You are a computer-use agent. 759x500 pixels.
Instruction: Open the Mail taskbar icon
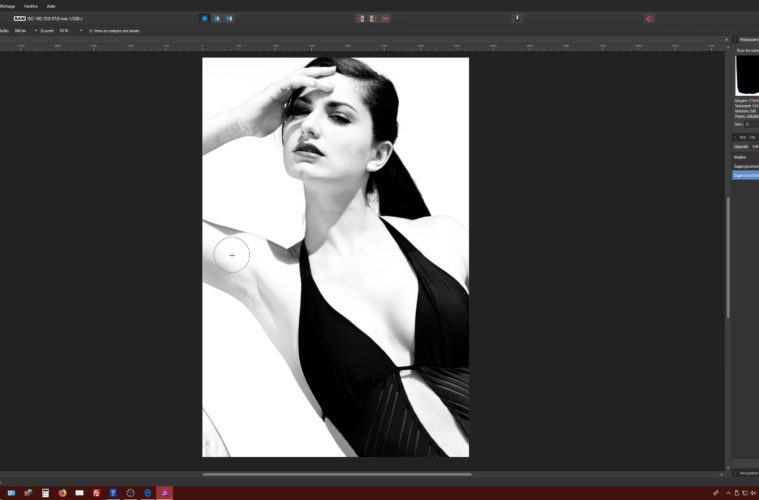pos(79,493)
